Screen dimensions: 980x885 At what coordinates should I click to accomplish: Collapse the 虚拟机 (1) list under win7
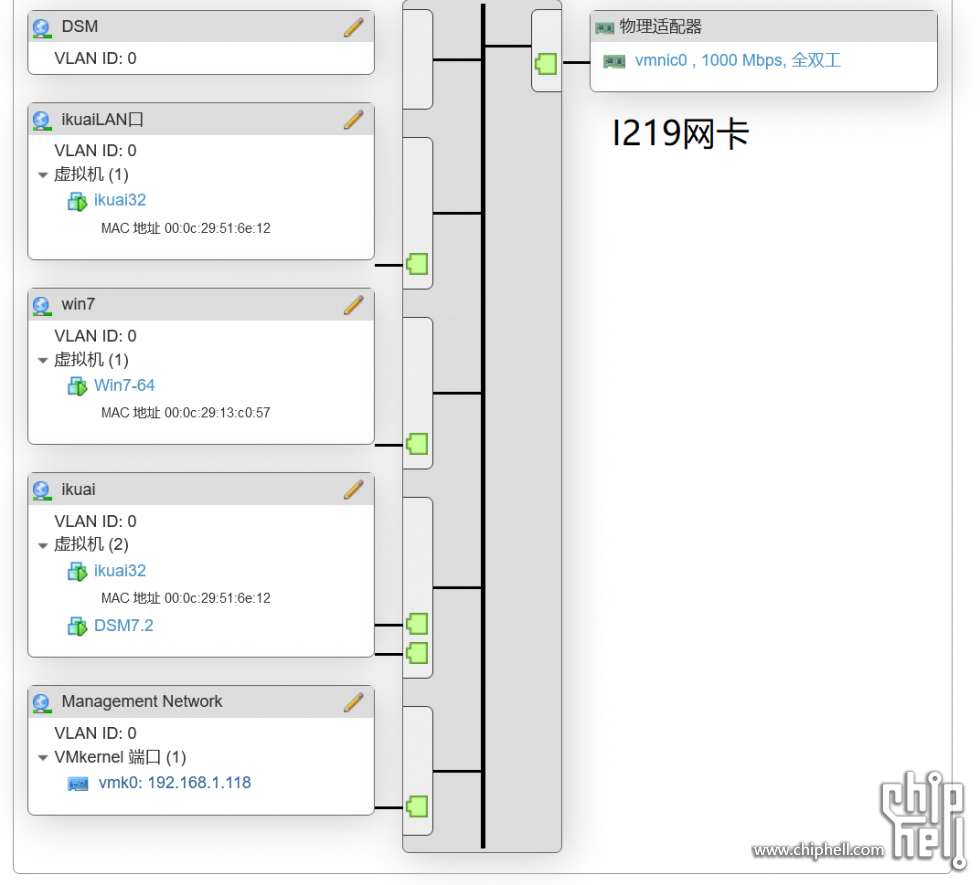(43, 360)
